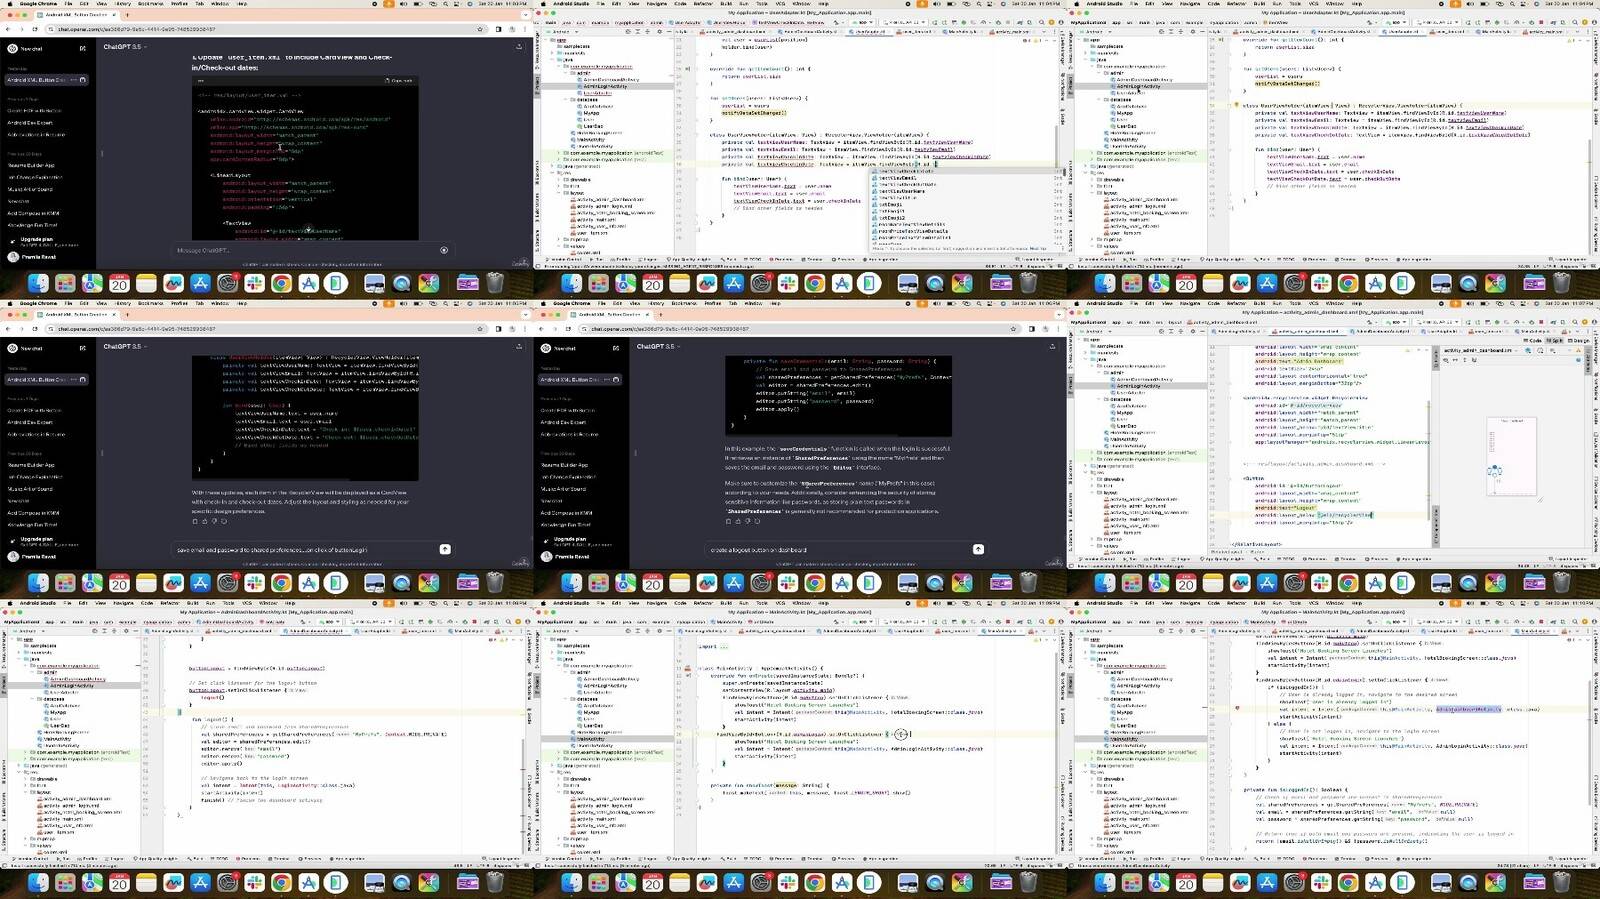Image resolution: width=1600 pixels, height=899 pixels.
Task: Click the scroll-to-bottom arrow over user_item.xml code
Action: coord(308,230)
